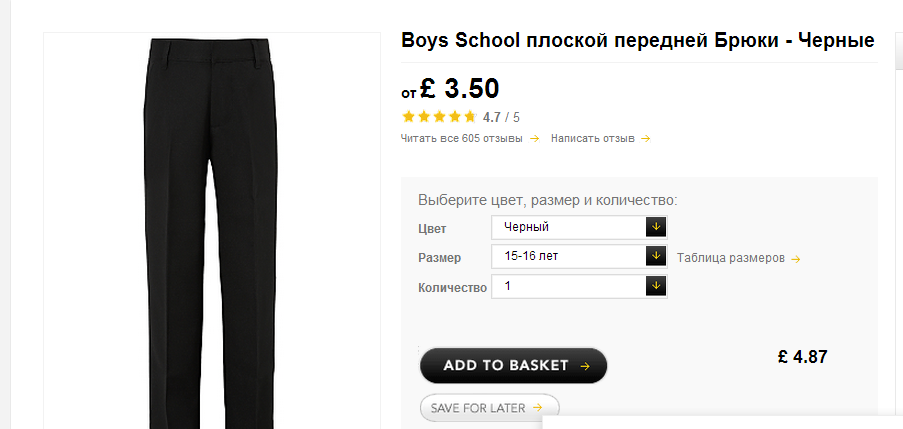
Task: Click the black trousers product image
Action: (x=208, y=230)
